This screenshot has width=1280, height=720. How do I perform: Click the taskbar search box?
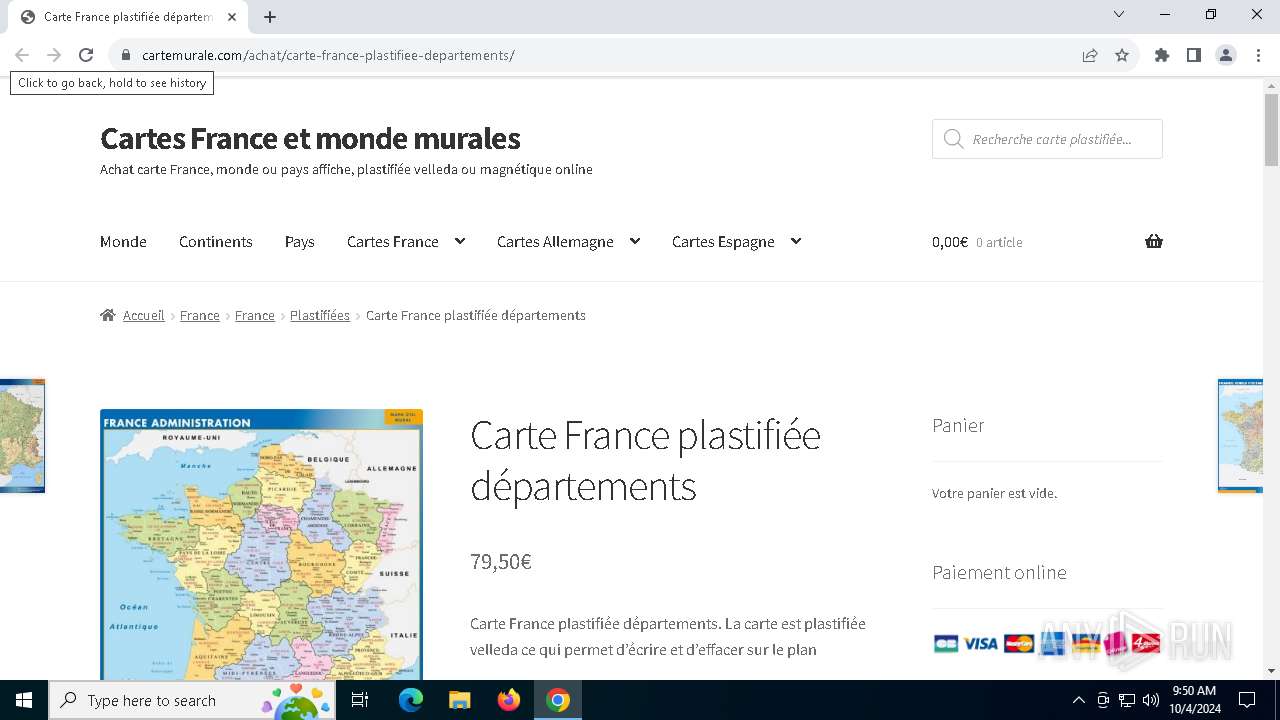192,700
